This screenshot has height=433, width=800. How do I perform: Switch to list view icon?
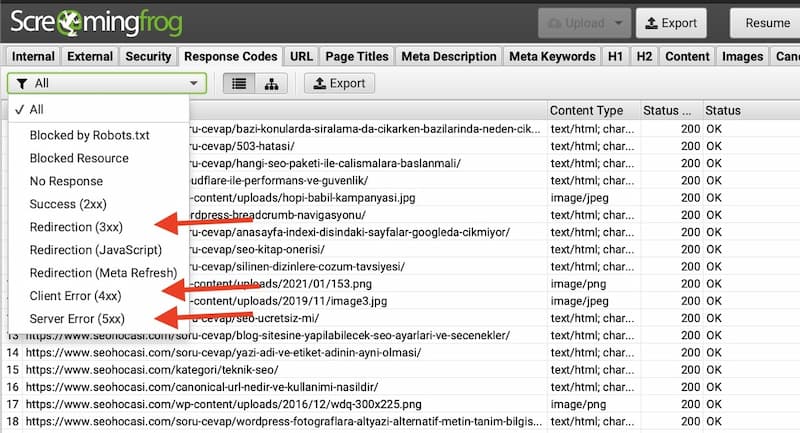pos(238,84)
